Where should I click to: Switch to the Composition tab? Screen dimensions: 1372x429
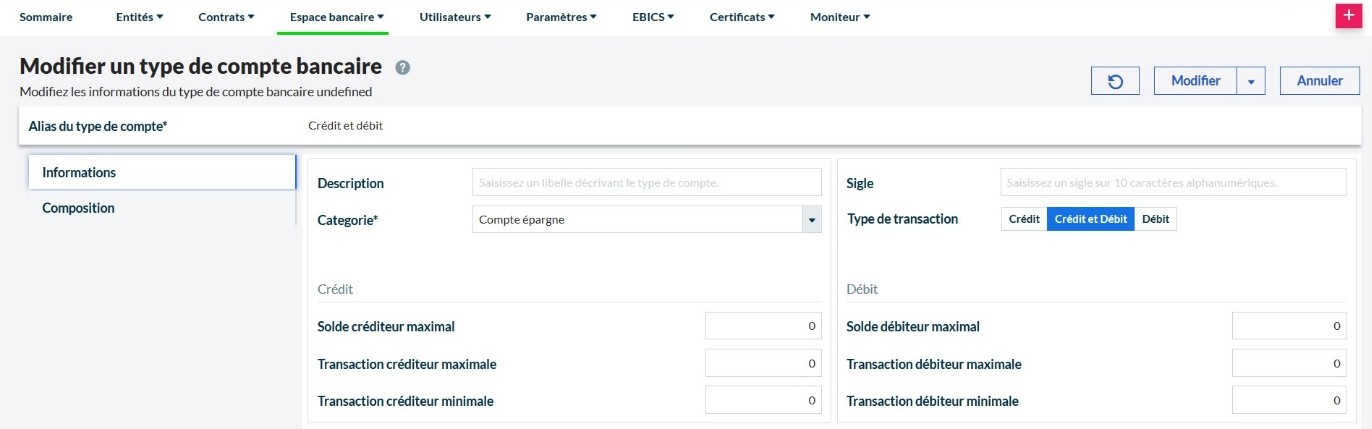tap(78, 208)
